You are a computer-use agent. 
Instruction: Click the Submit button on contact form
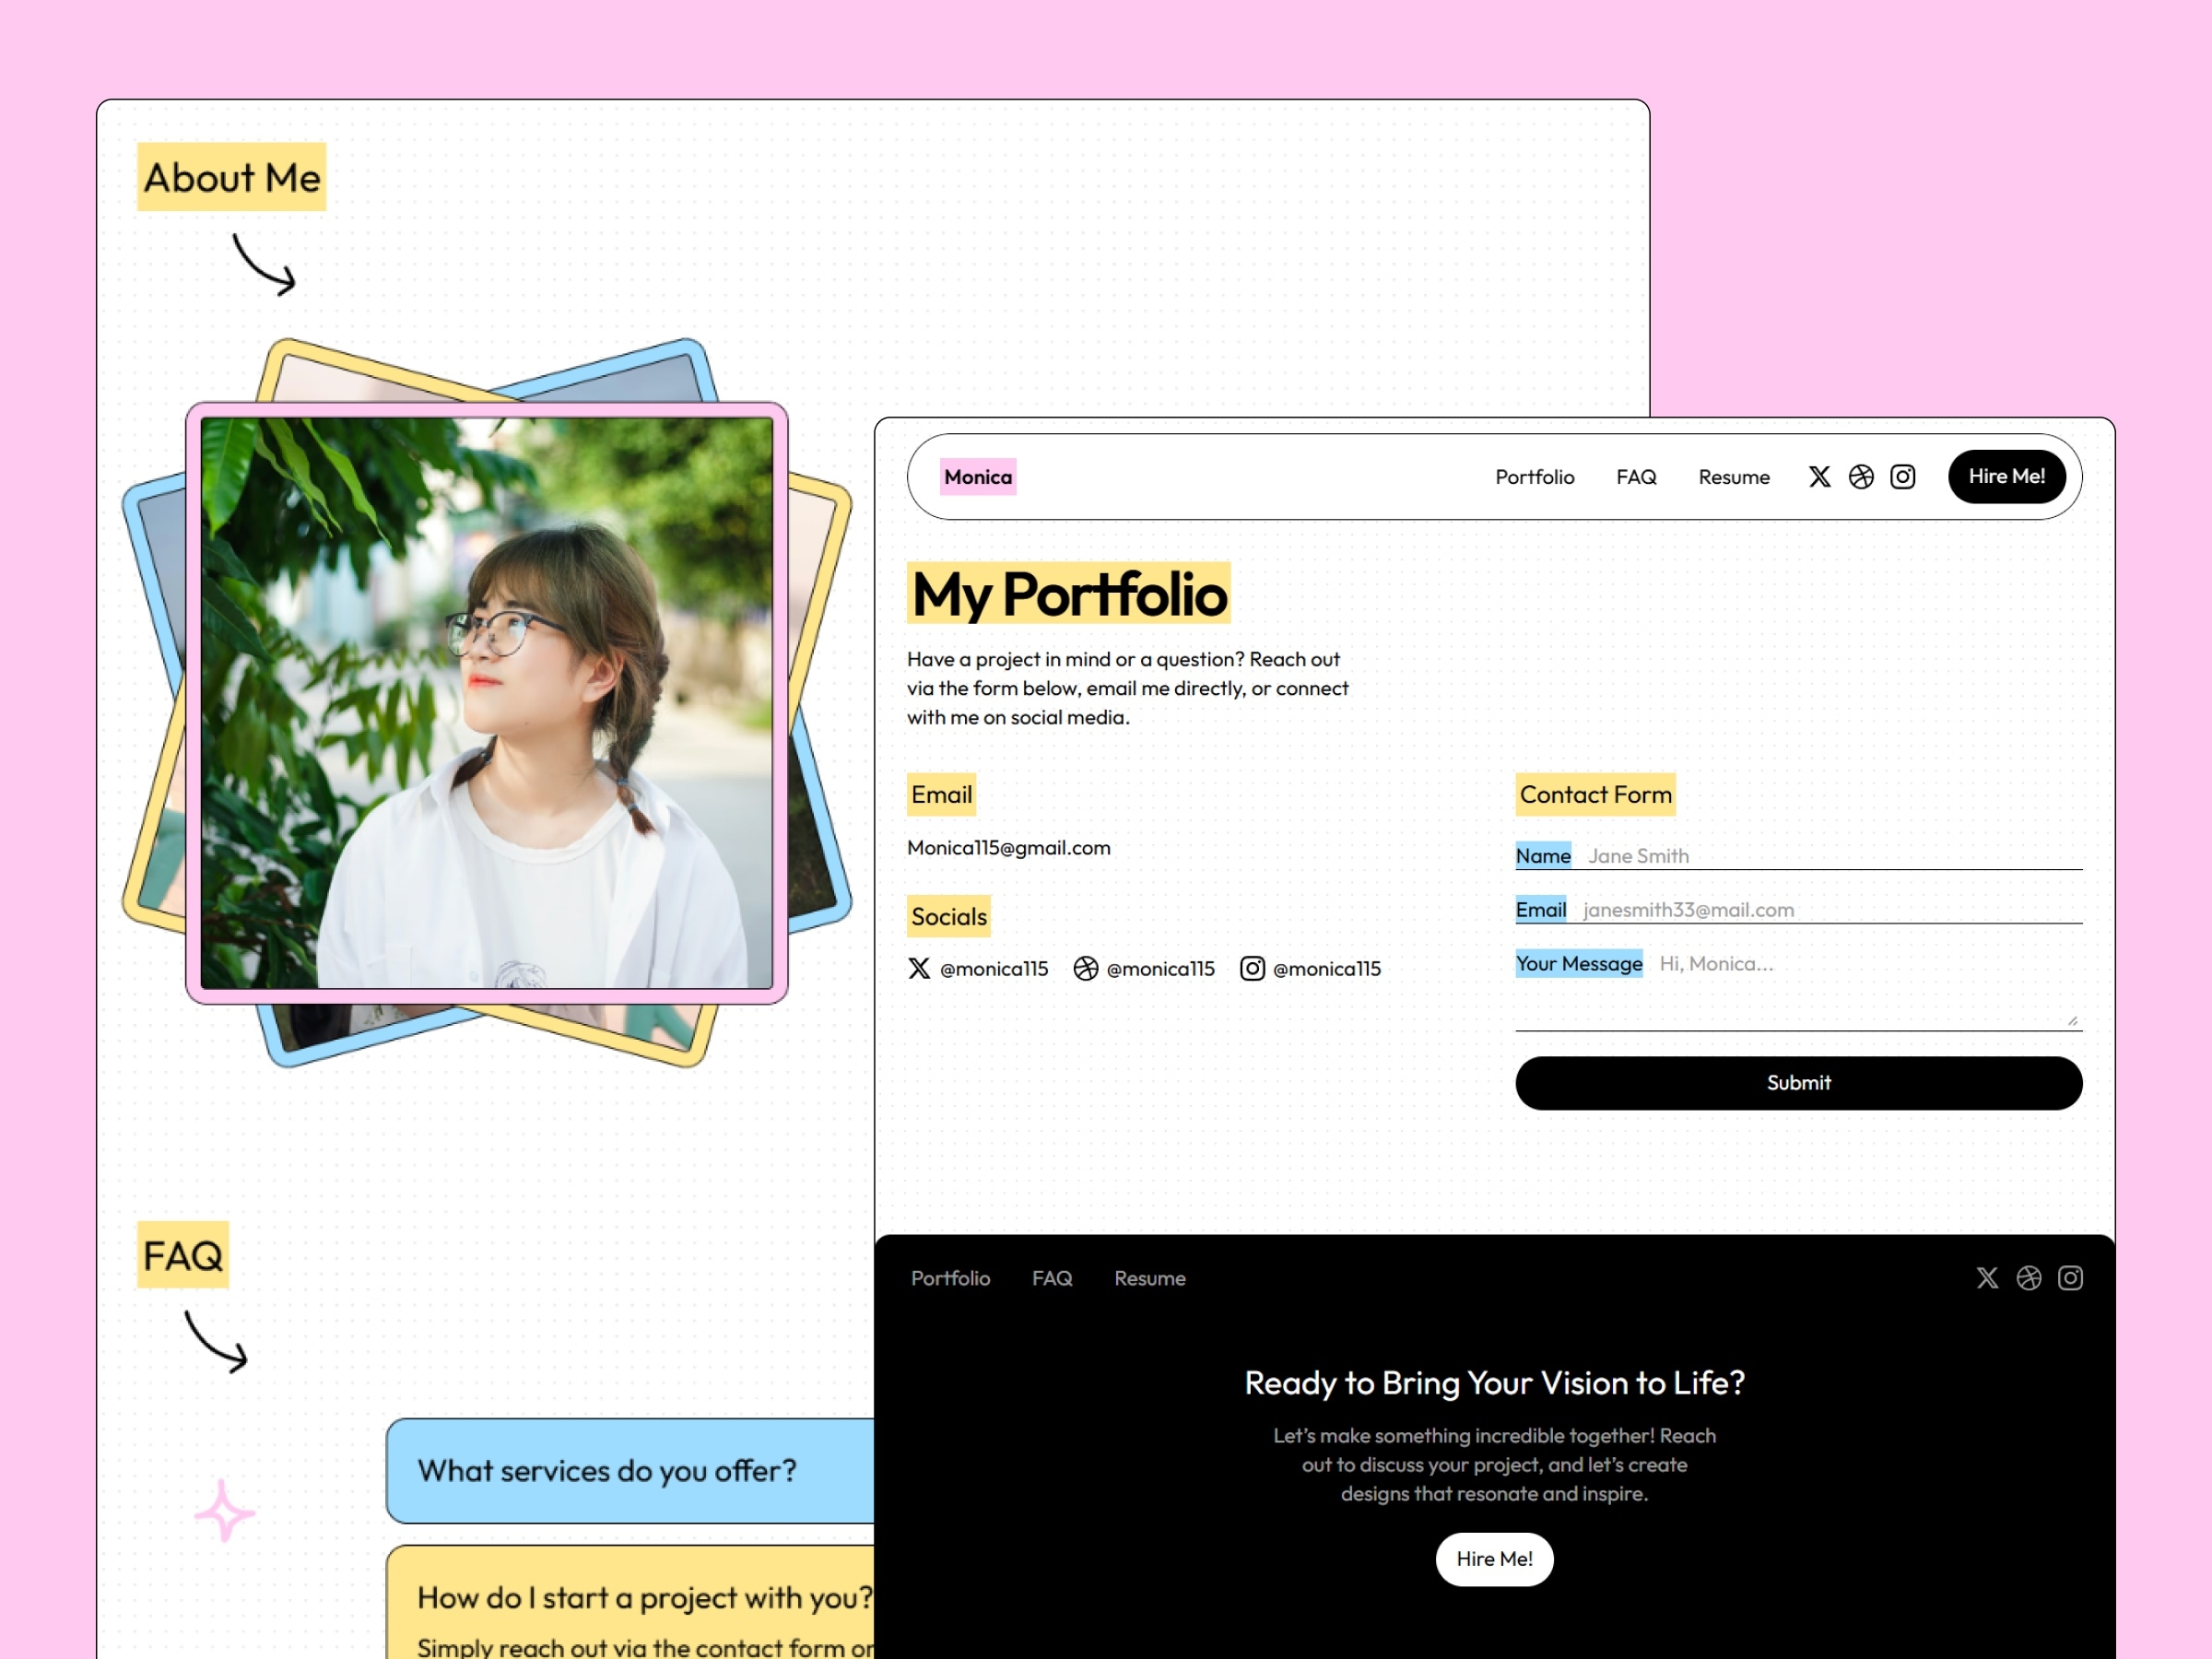point(1799,1082)
